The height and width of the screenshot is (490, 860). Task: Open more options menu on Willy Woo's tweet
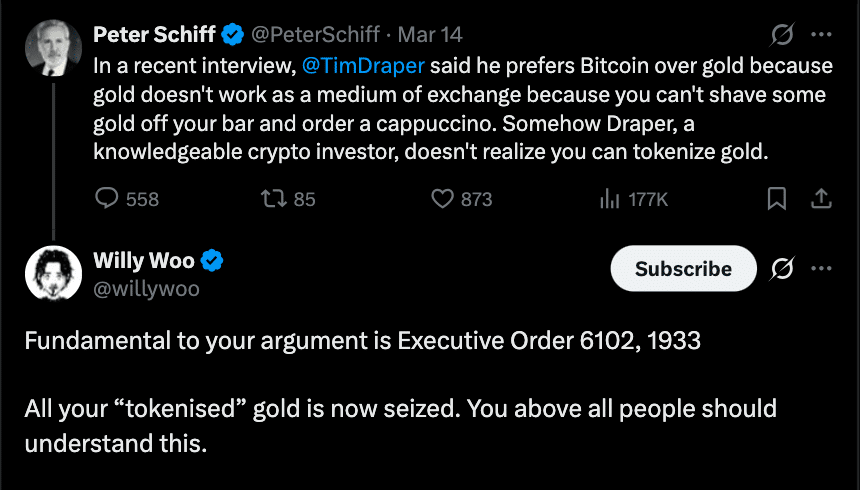(822, 268)
